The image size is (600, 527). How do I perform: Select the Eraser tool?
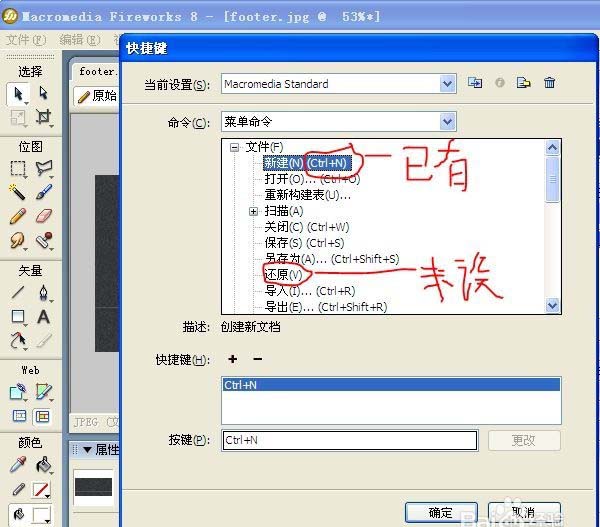[43, 216]
